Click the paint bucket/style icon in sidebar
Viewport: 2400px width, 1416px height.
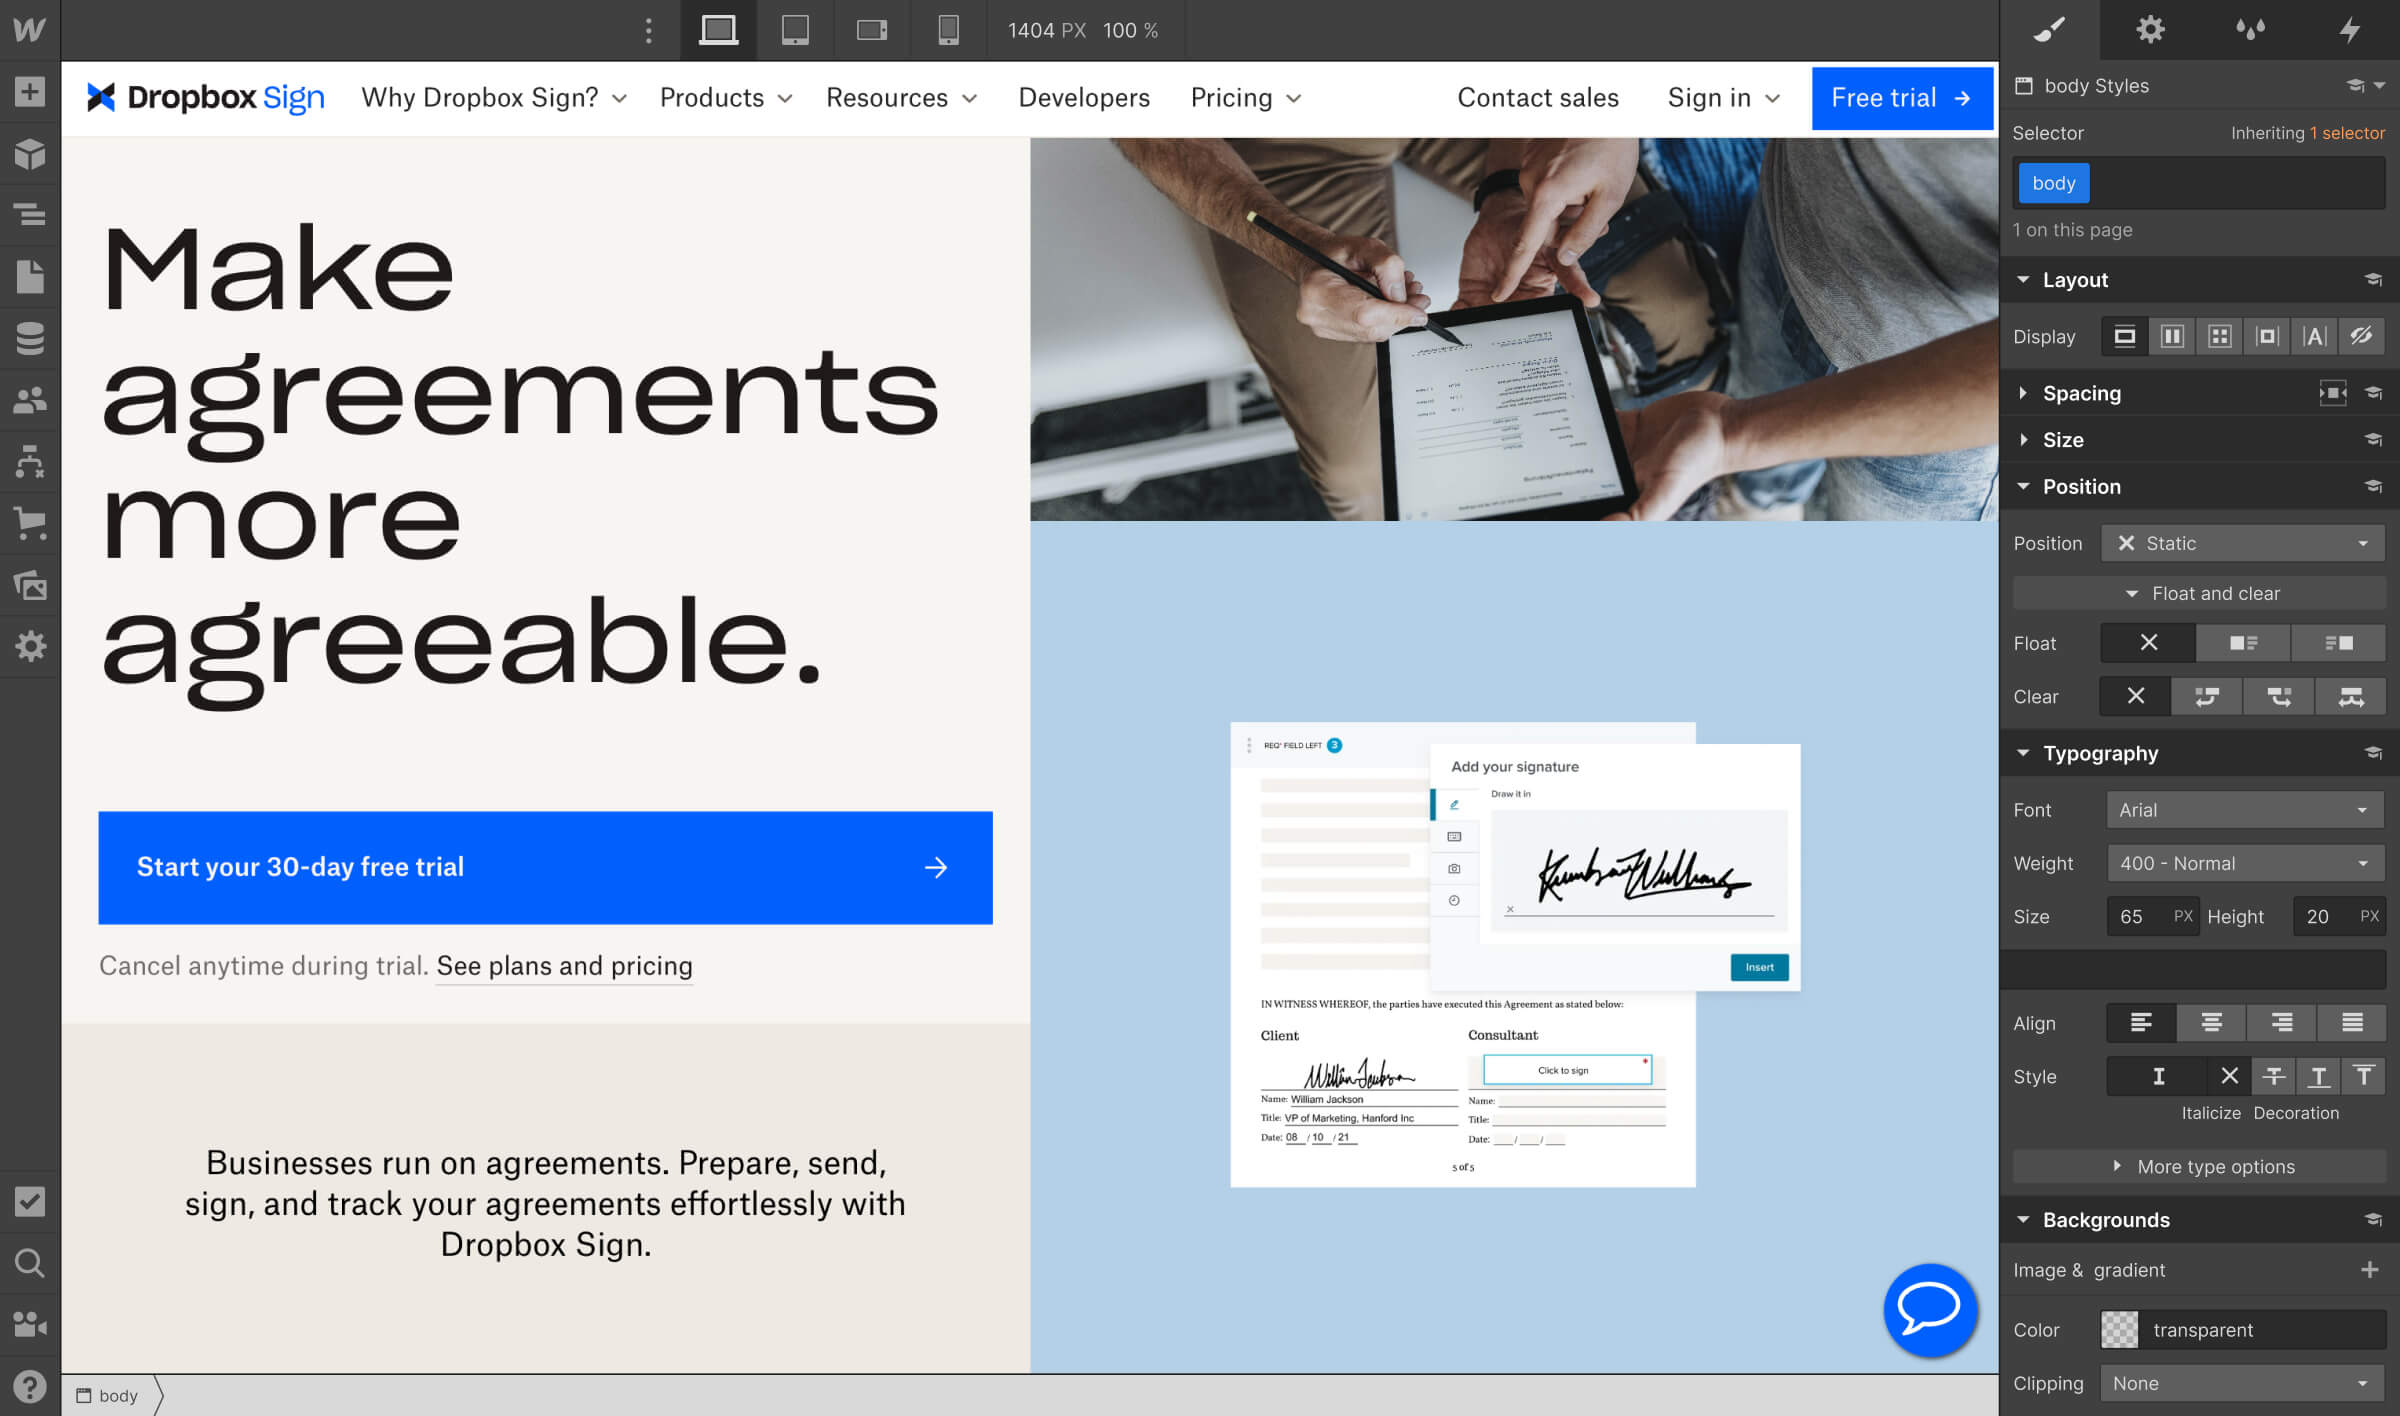2048,29
